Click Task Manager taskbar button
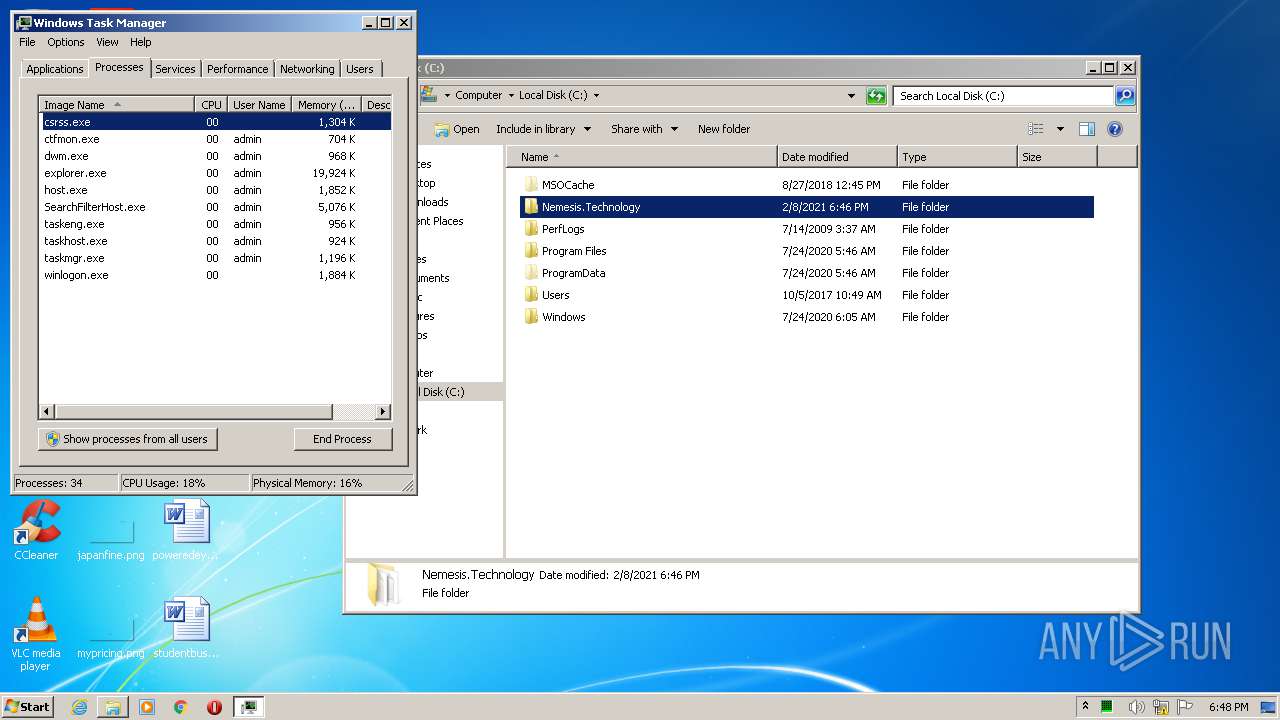 (248, 707)
